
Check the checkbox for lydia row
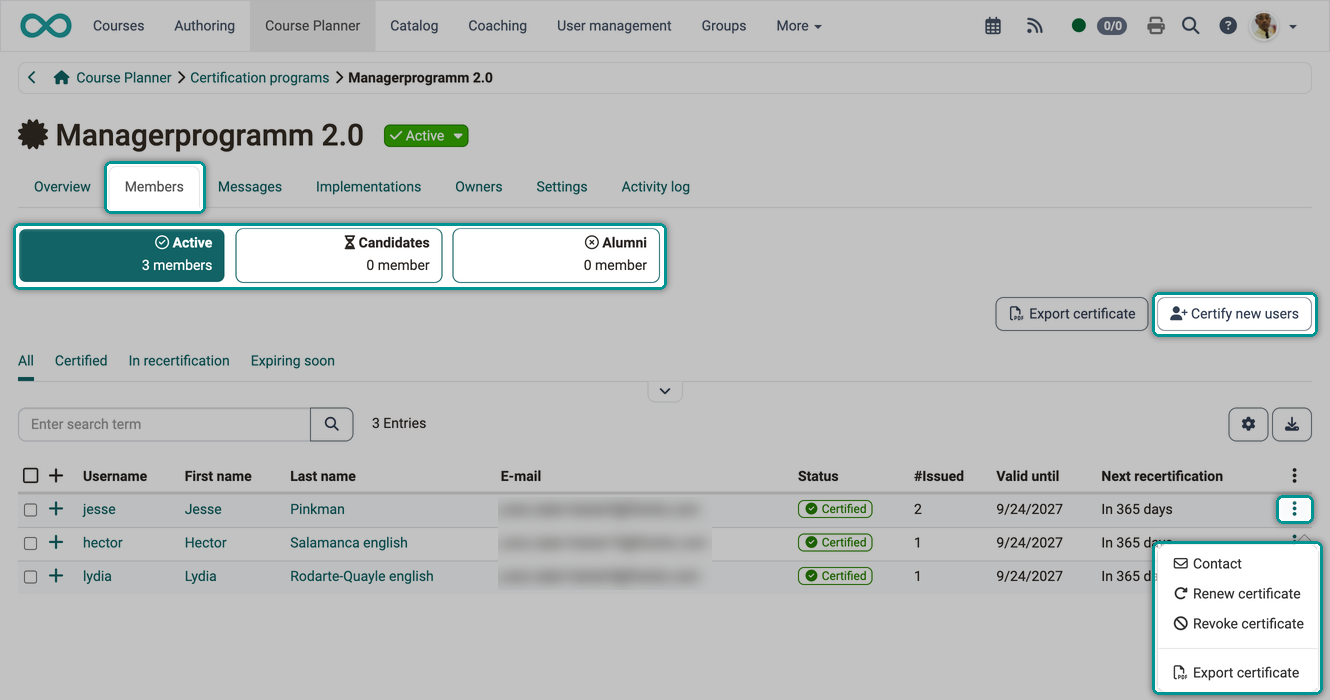(30, 577)
